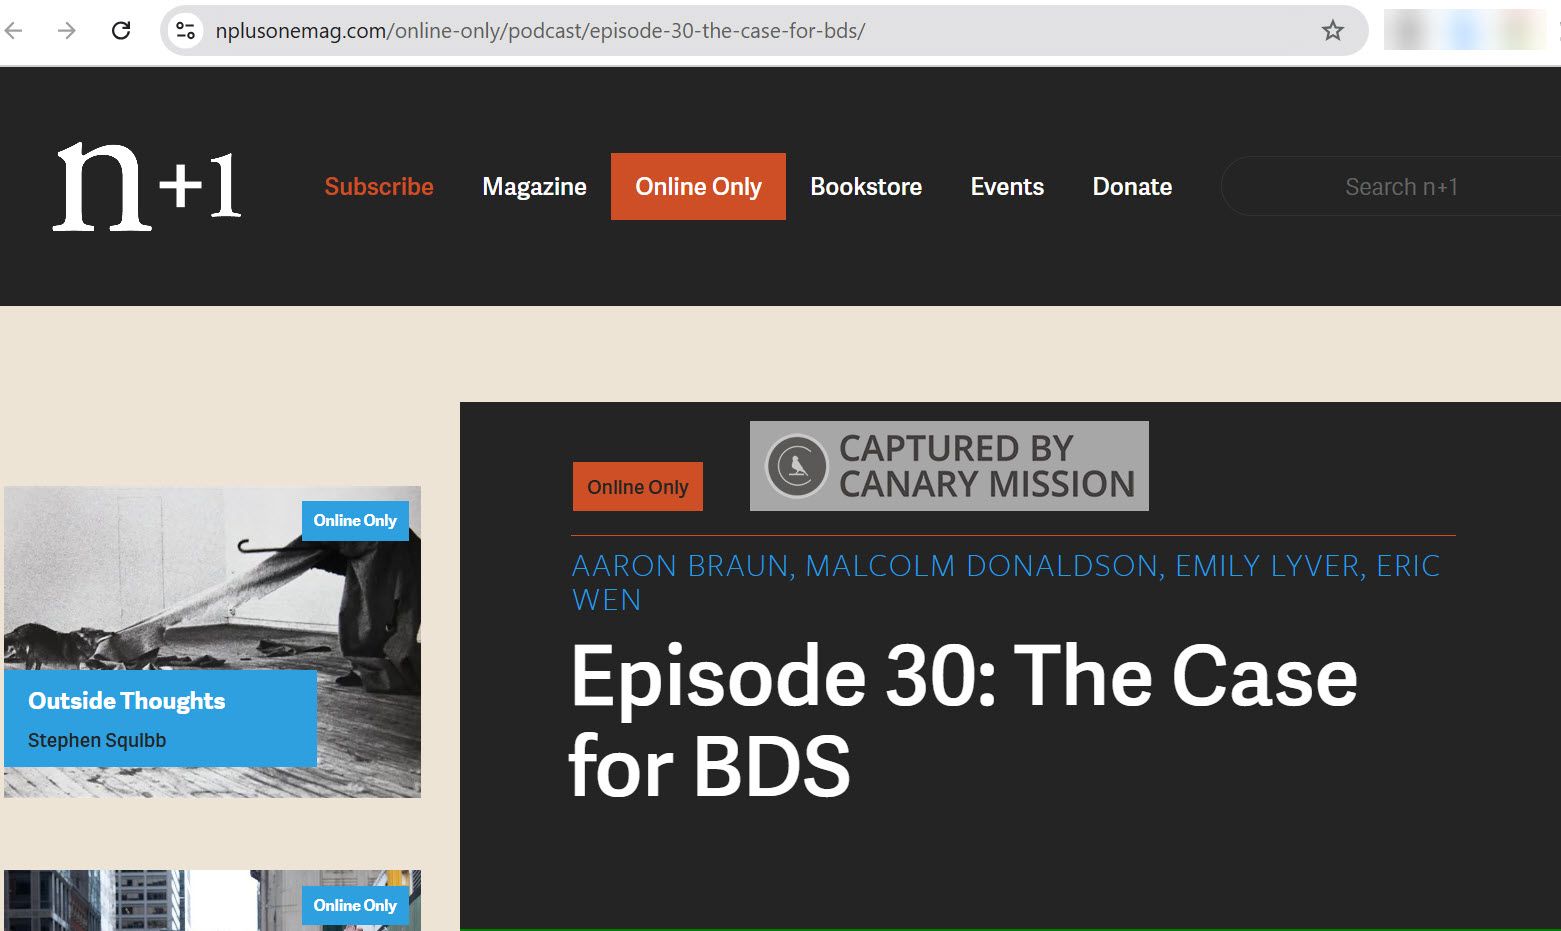Click the URL in the address bar
This screenshot has height=931, width=1561.
point(540,31)
